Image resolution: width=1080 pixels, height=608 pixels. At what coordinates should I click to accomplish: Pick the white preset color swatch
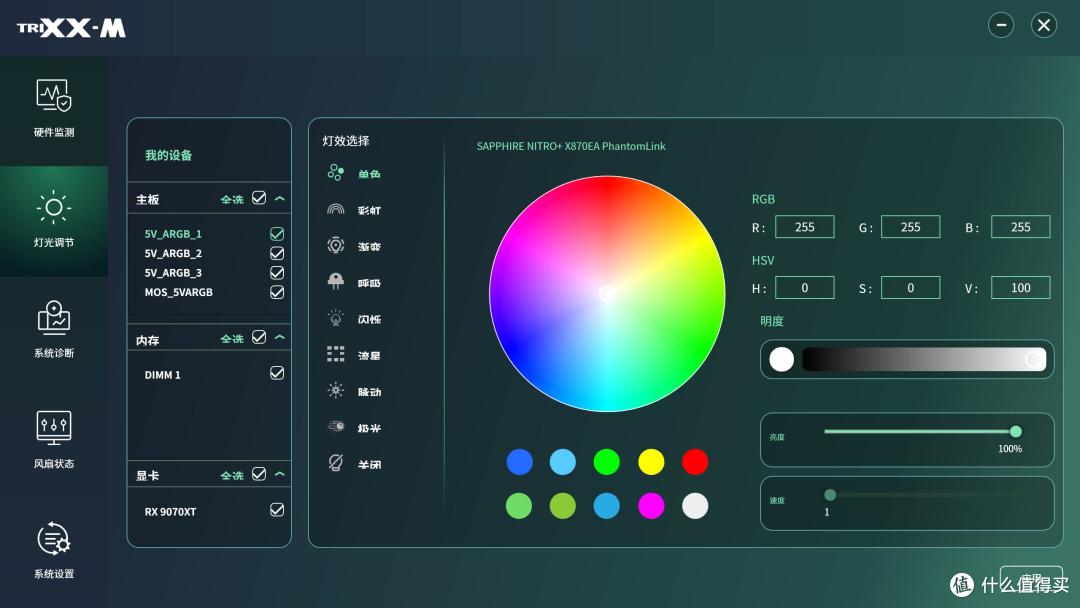coord(695,505)
